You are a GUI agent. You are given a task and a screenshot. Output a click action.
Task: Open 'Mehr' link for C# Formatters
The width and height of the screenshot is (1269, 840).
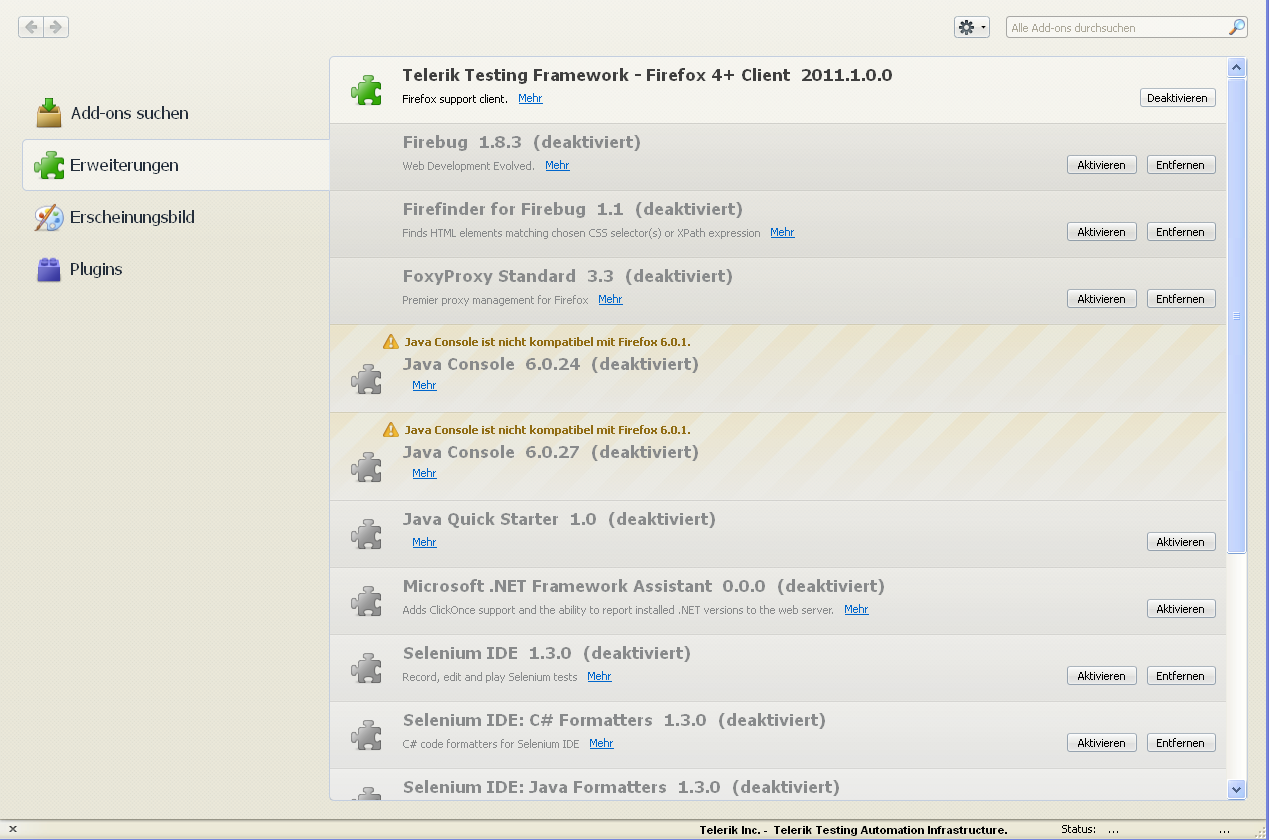(x=601, y=744)
